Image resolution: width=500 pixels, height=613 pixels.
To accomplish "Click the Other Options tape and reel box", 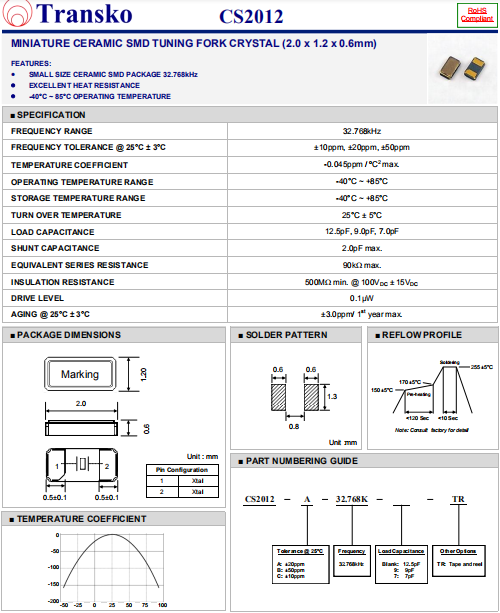I will (x=459, y=561).
